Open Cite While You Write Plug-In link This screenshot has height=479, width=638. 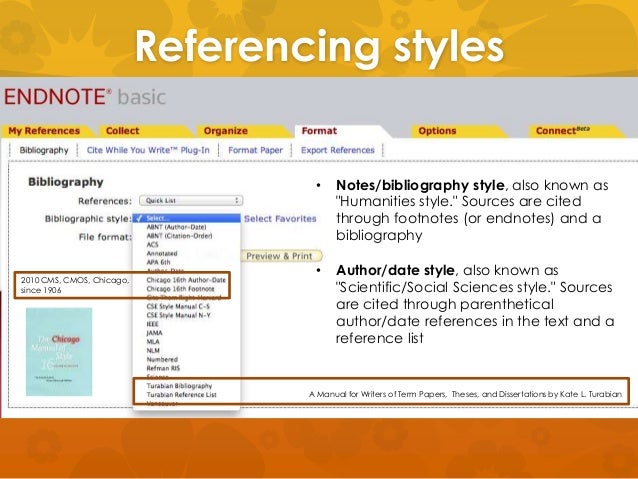click(148, 150)
